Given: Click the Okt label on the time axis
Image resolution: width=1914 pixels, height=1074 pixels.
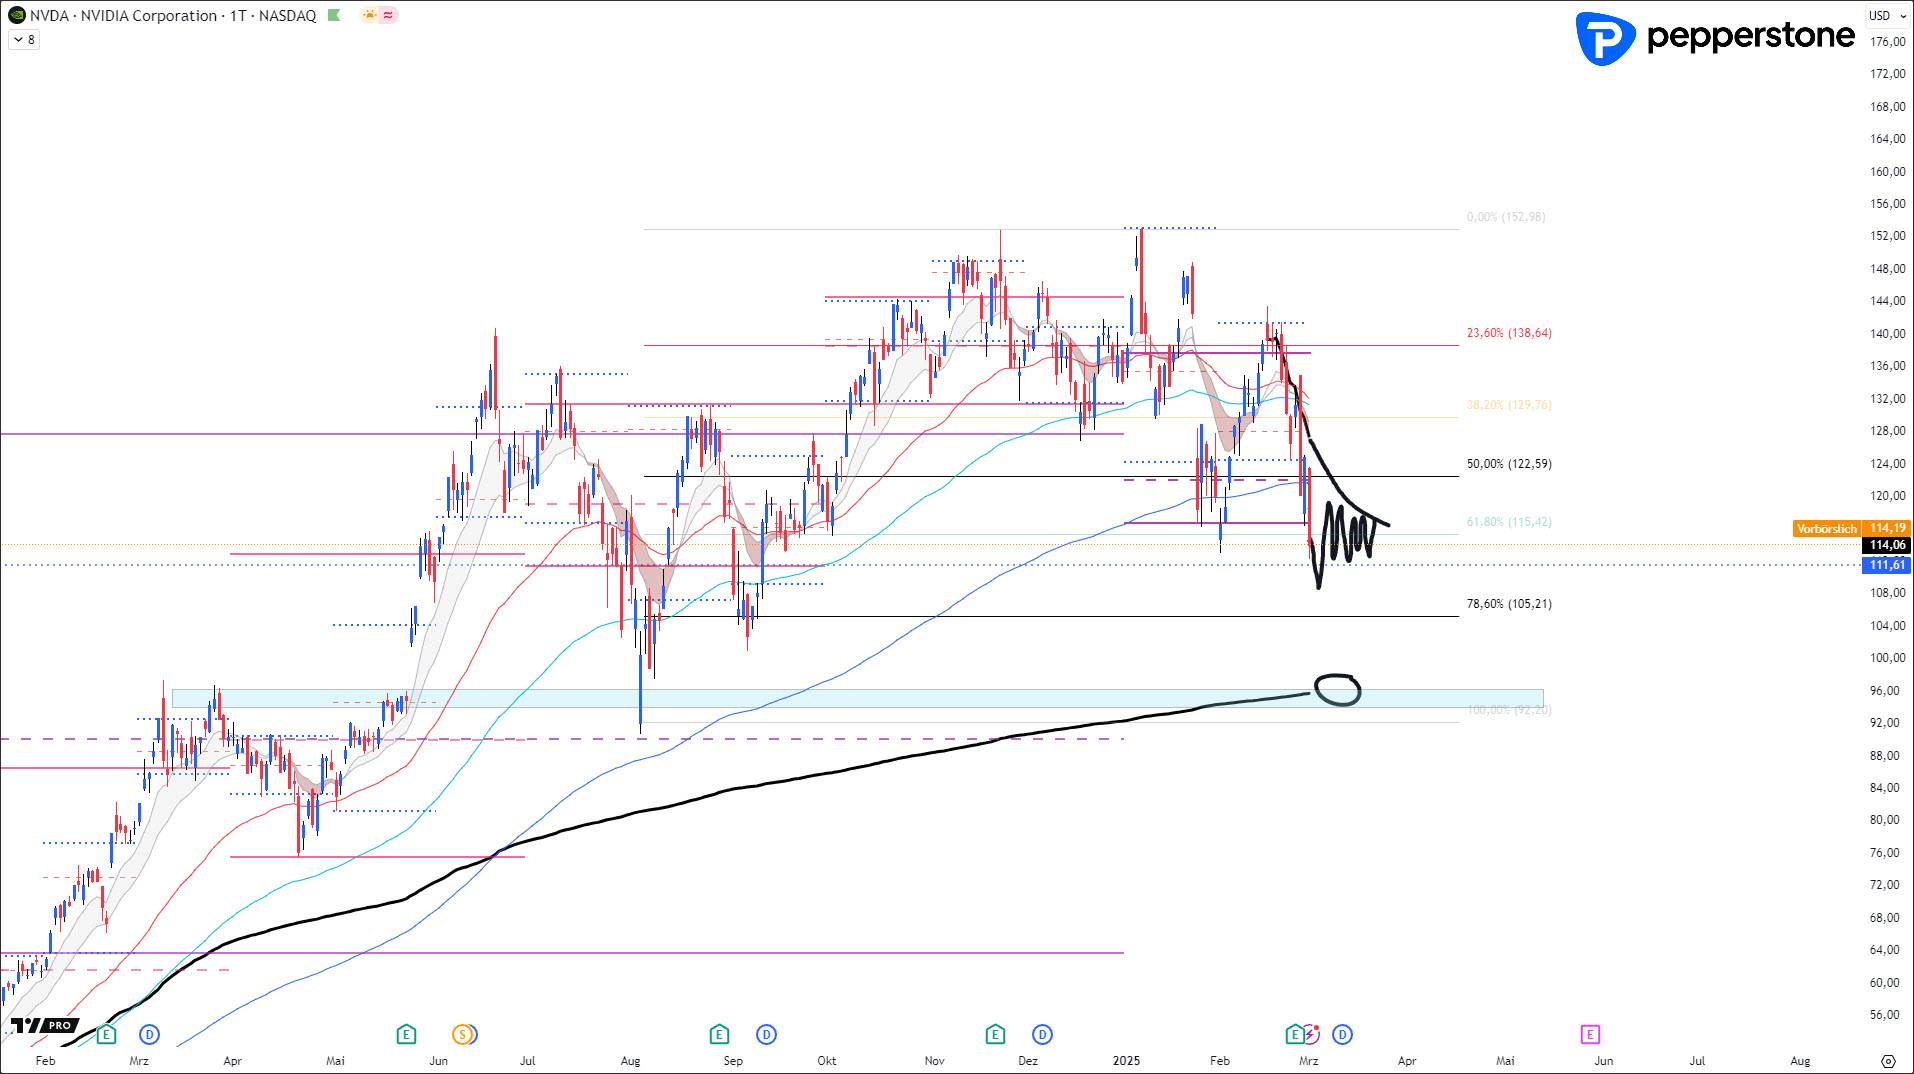Looking at the screenshot, I should [x=827, y=1061].
